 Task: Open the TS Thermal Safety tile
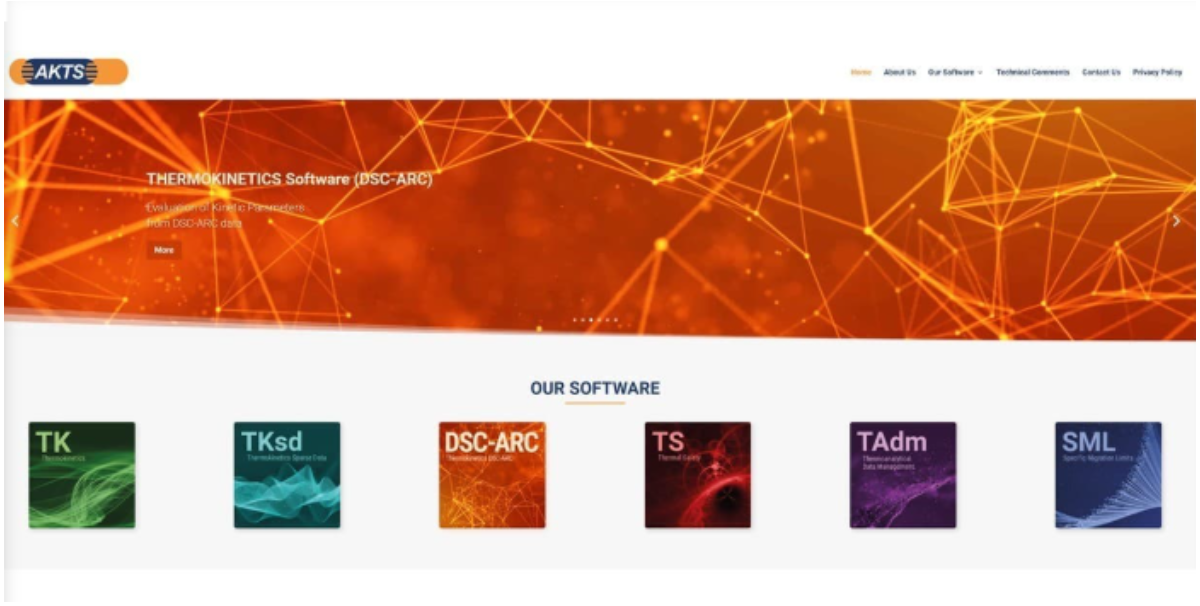(697, 475)
